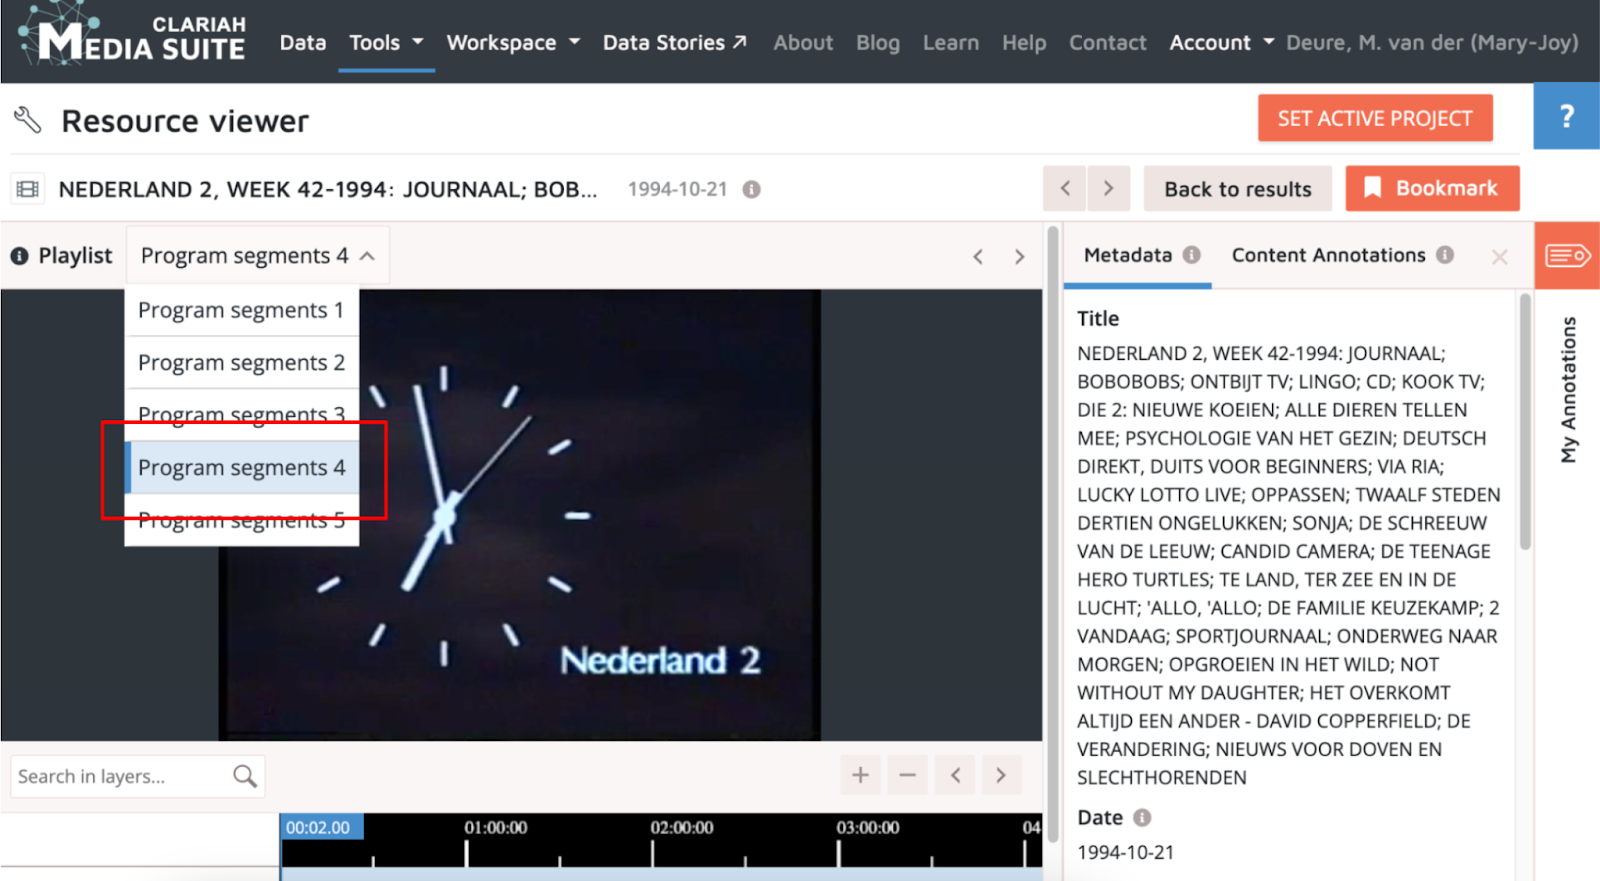Viewport: 1600px width, 881px height.
Task: Click the metadata panel scrollbar
Action: coord(1525,420)
